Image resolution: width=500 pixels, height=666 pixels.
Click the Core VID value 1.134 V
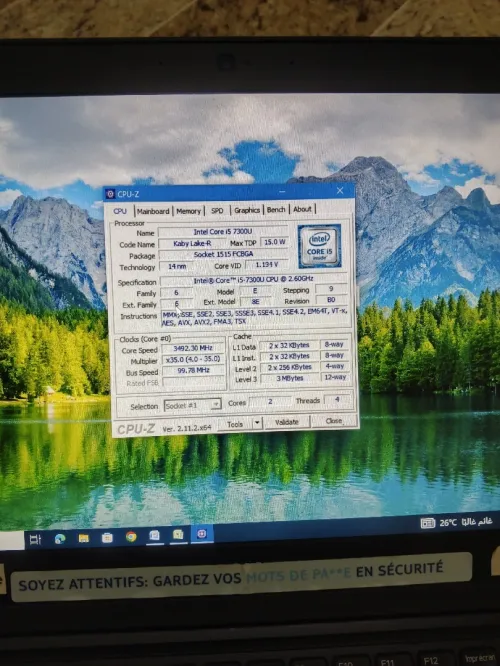pos(267,264)
